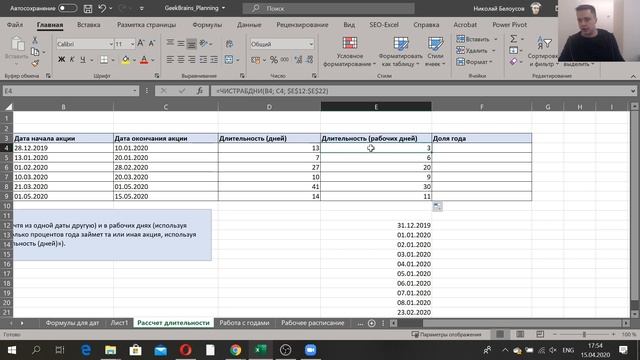This screenshot has width=640, height=360.
Task: Open the Формулы tab
Action: click(x=207, y=25)
